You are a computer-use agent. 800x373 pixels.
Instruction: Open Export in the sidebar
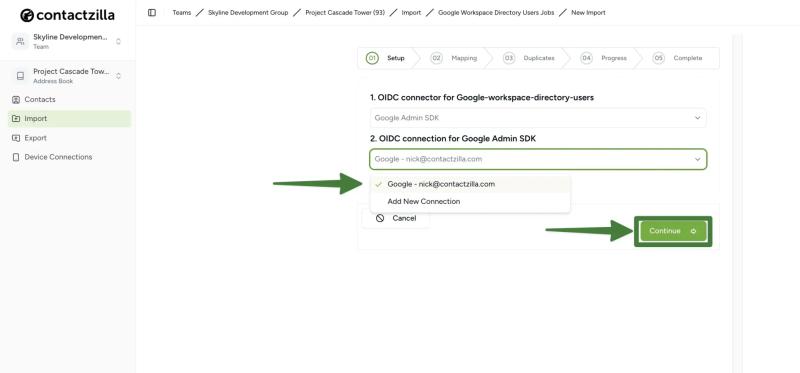69,138
